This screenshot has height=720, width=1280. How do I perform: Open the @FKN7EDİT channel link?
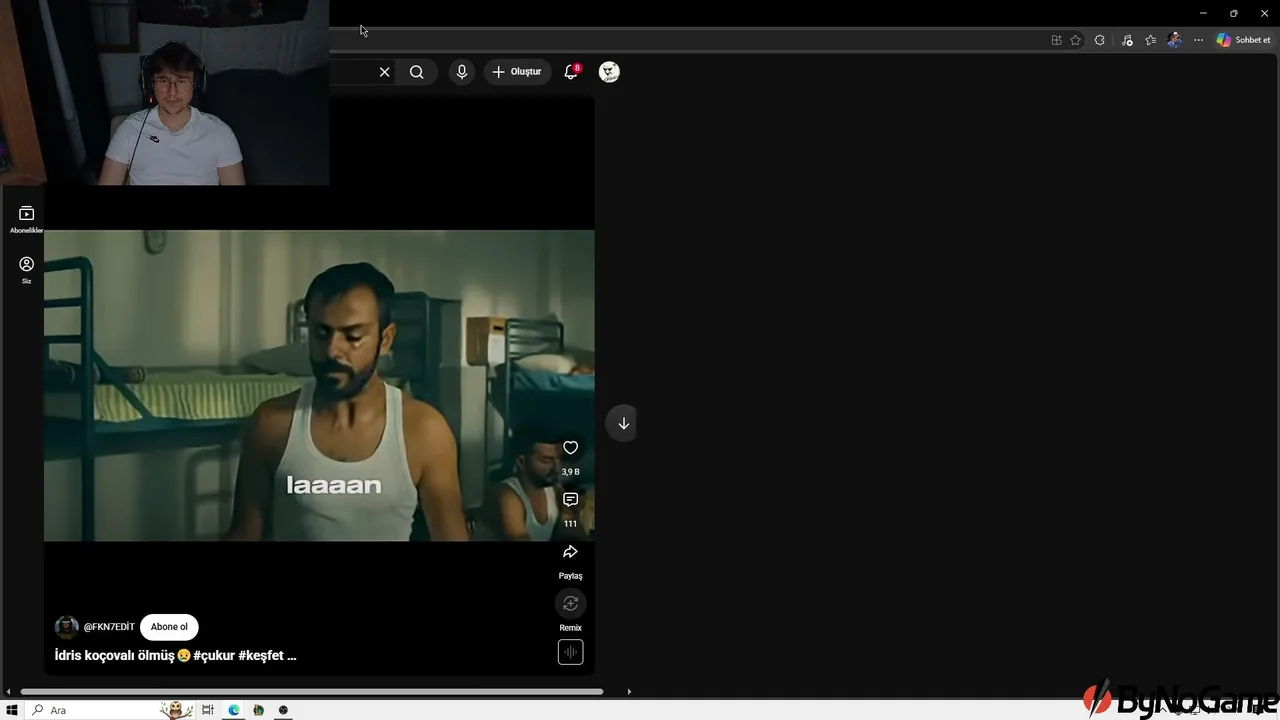(x=109, y=627)
